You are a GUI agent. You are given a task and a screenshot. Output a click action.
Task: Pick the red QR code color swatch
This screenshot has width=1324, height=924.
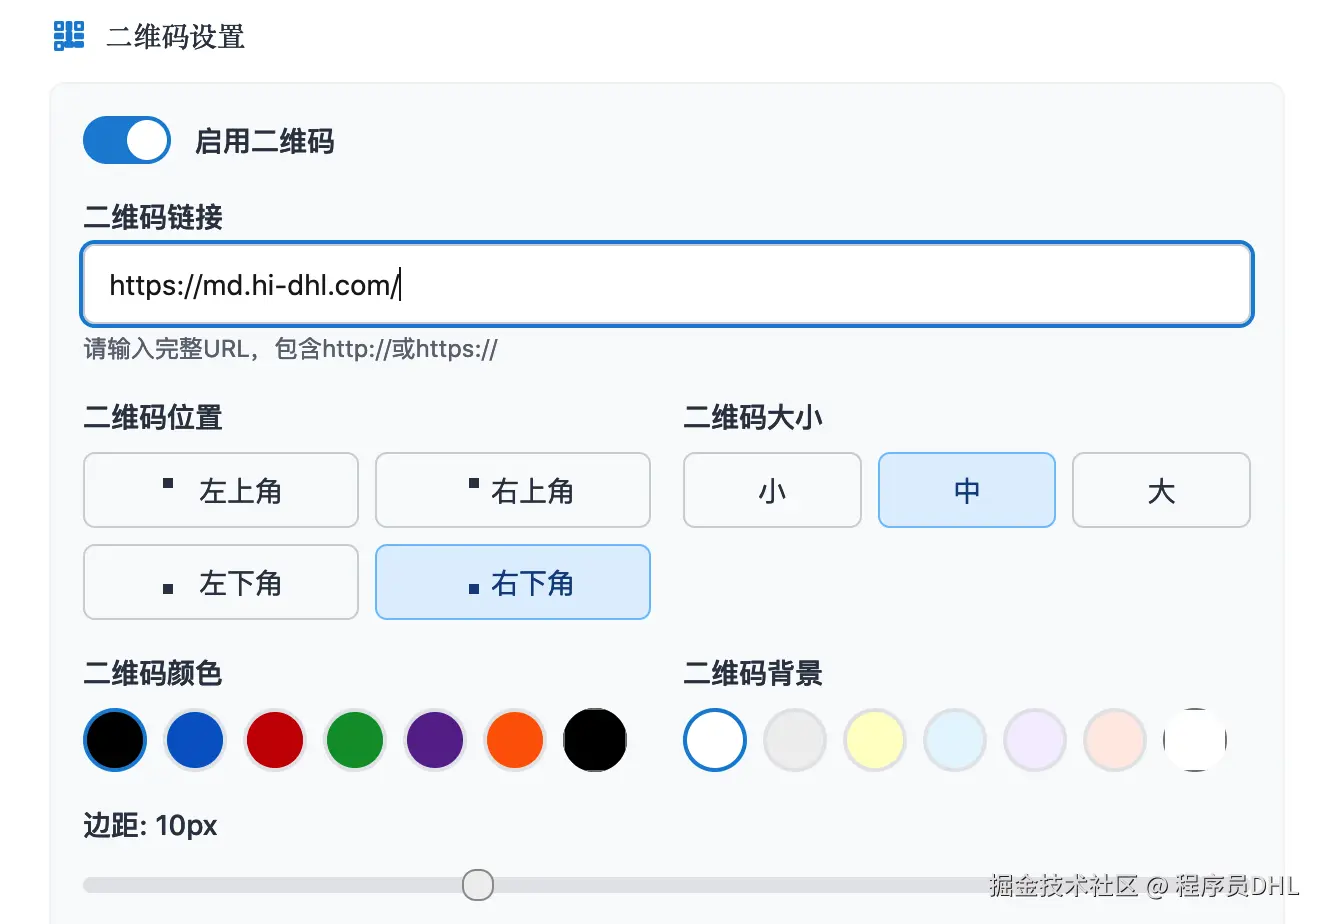(275, 740)
